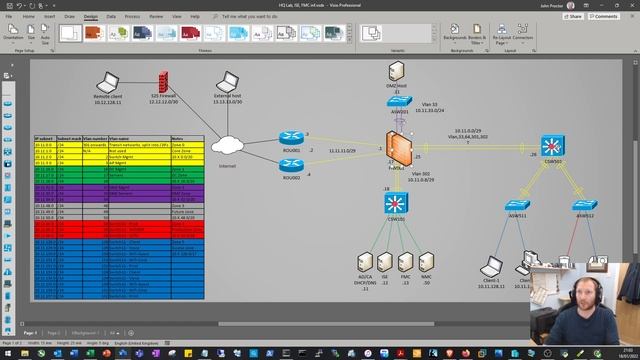Select the red S2S firewall shape
640x360 pixels.
pos(163,82)
